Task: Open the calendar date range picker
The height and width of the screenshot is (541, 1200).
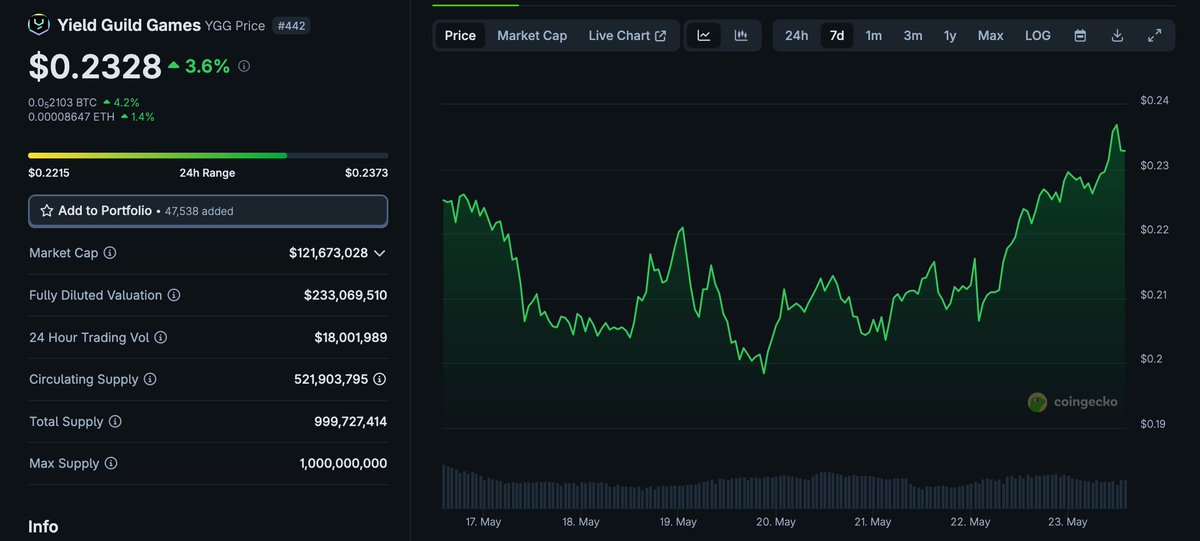Action: (x=1080, y=35)
